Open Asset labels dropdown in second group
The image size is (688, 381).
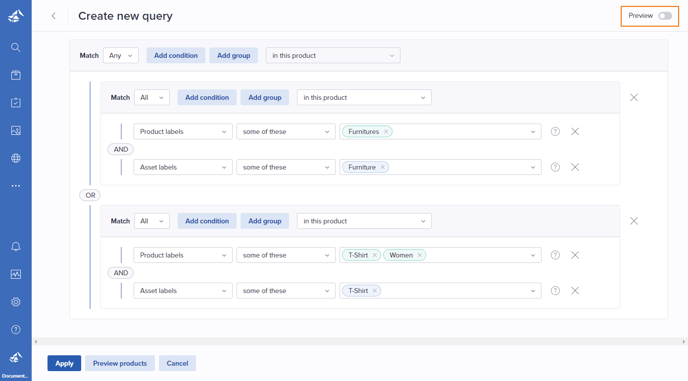(183, 291)
